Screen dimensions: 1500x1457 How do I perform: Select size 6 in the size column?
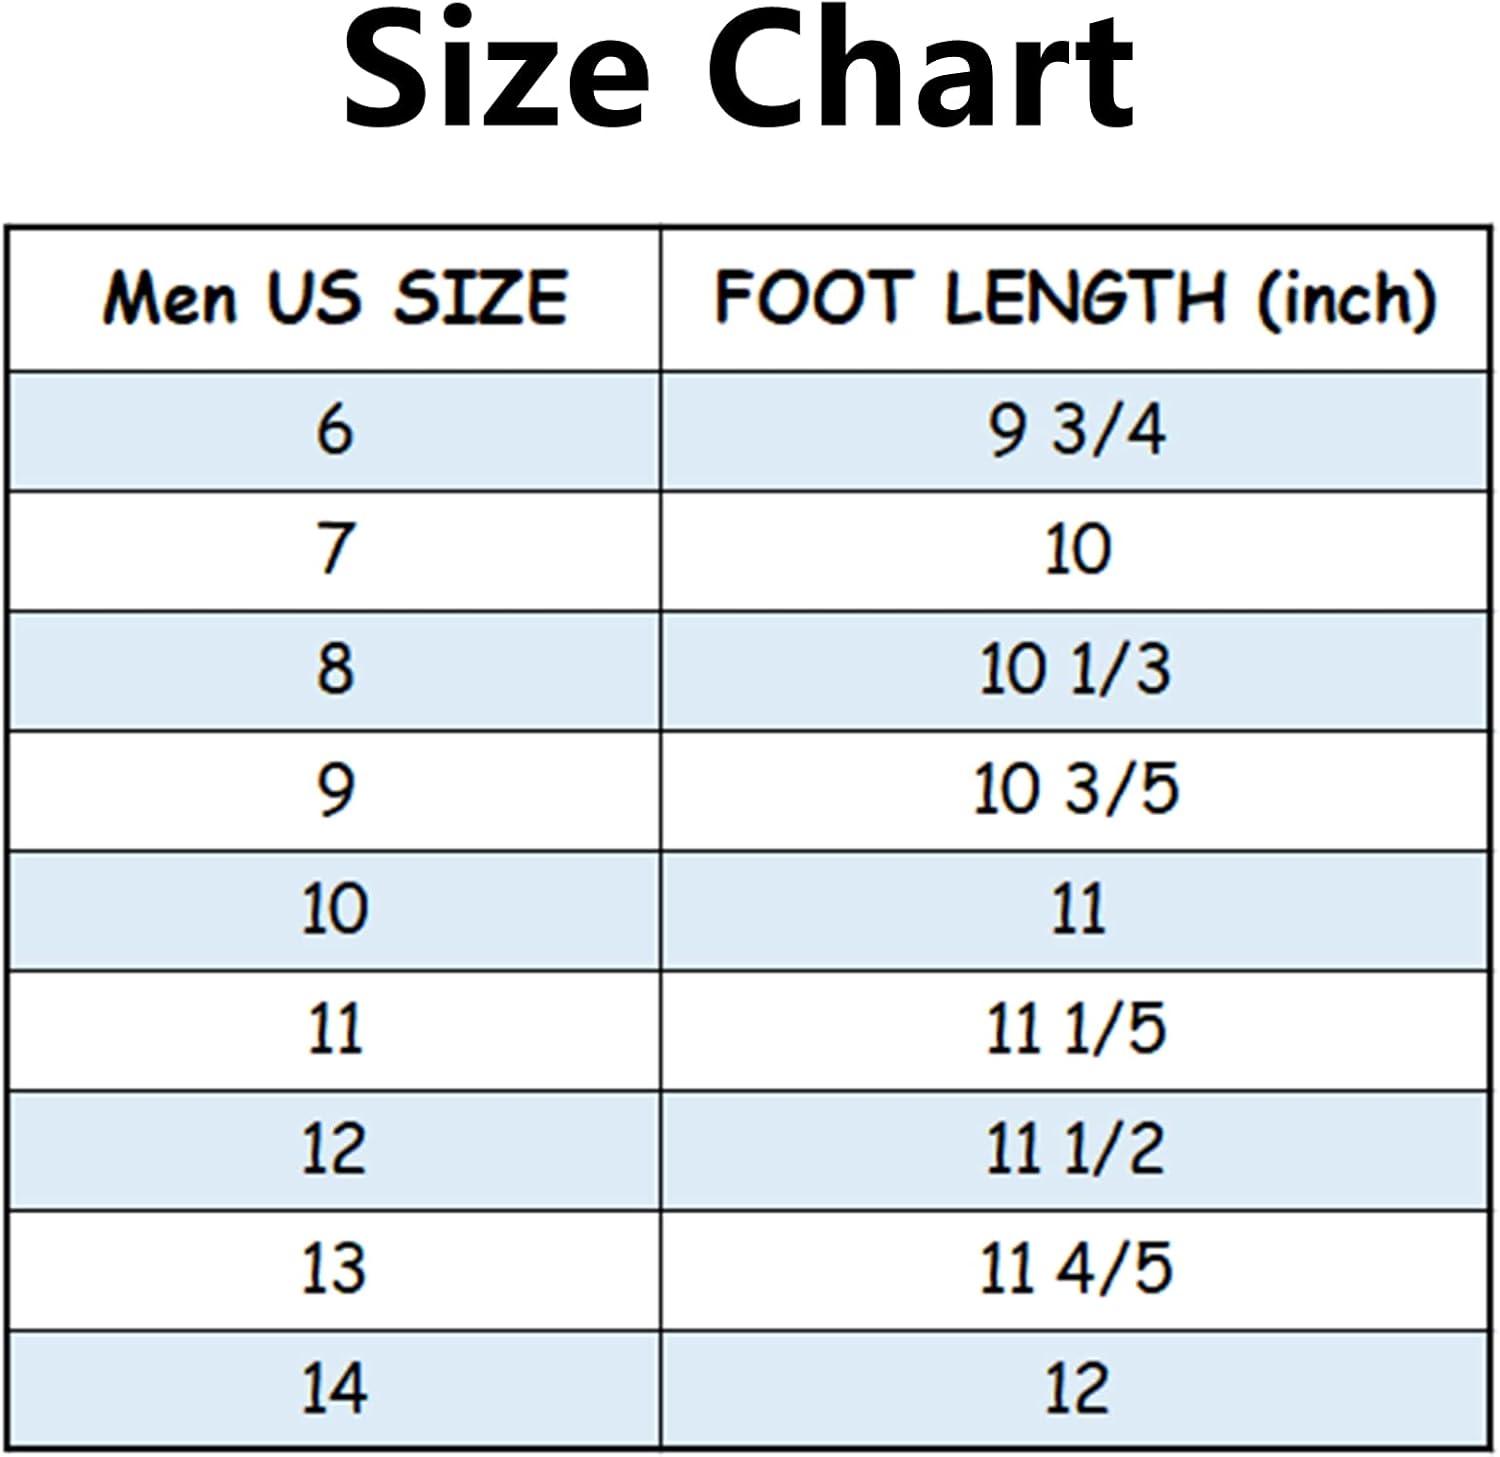tap(335, 431)
